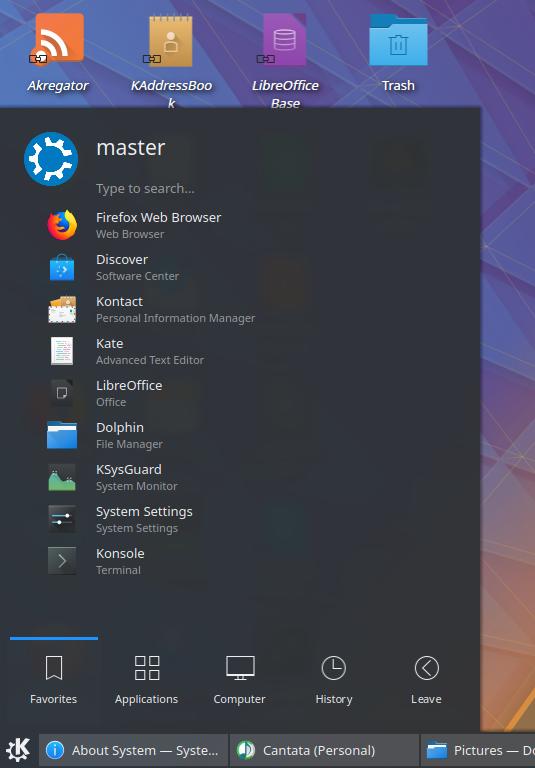Launch Firefox Web Browser from favorites
Viewport: 535px width, 768px height.
pos(240,225)
